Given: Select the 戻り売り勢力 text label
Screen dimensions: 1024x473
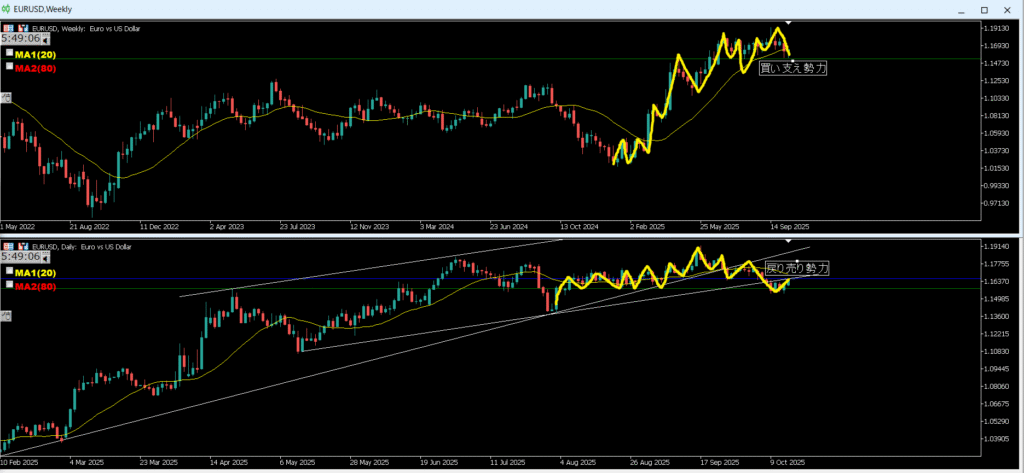Looking at the screenshot, I should click(x=796, y=268).
